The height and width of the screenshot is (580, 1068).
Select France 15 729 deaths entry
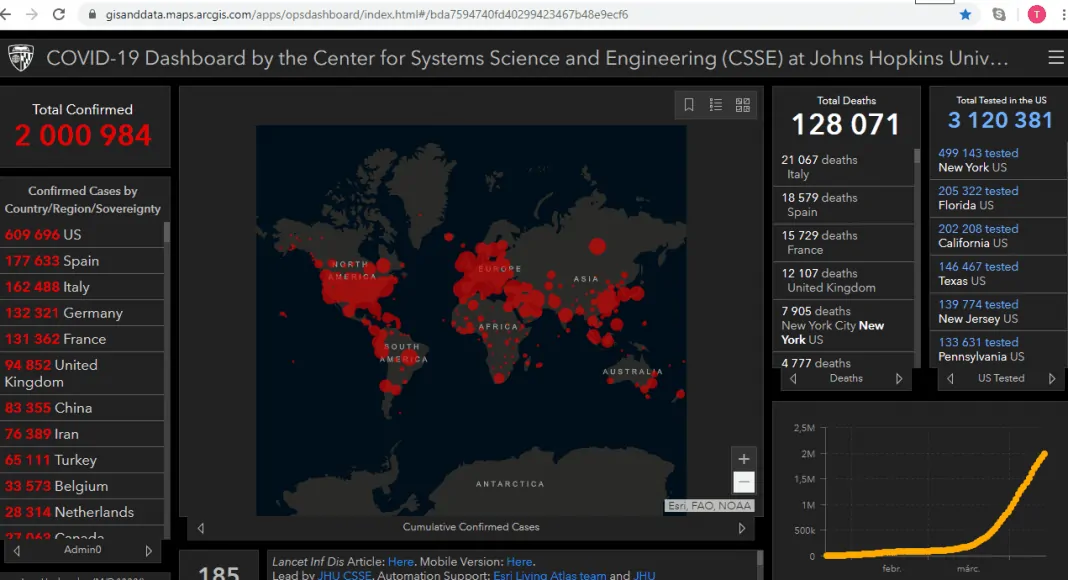click(843, 242)
